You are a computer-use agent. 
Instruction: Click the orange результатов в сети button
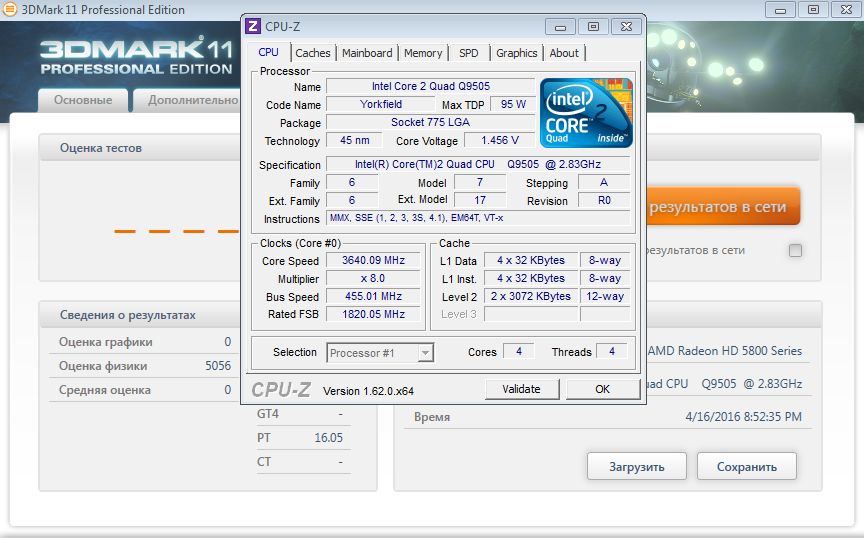click(x=722, y=207)
